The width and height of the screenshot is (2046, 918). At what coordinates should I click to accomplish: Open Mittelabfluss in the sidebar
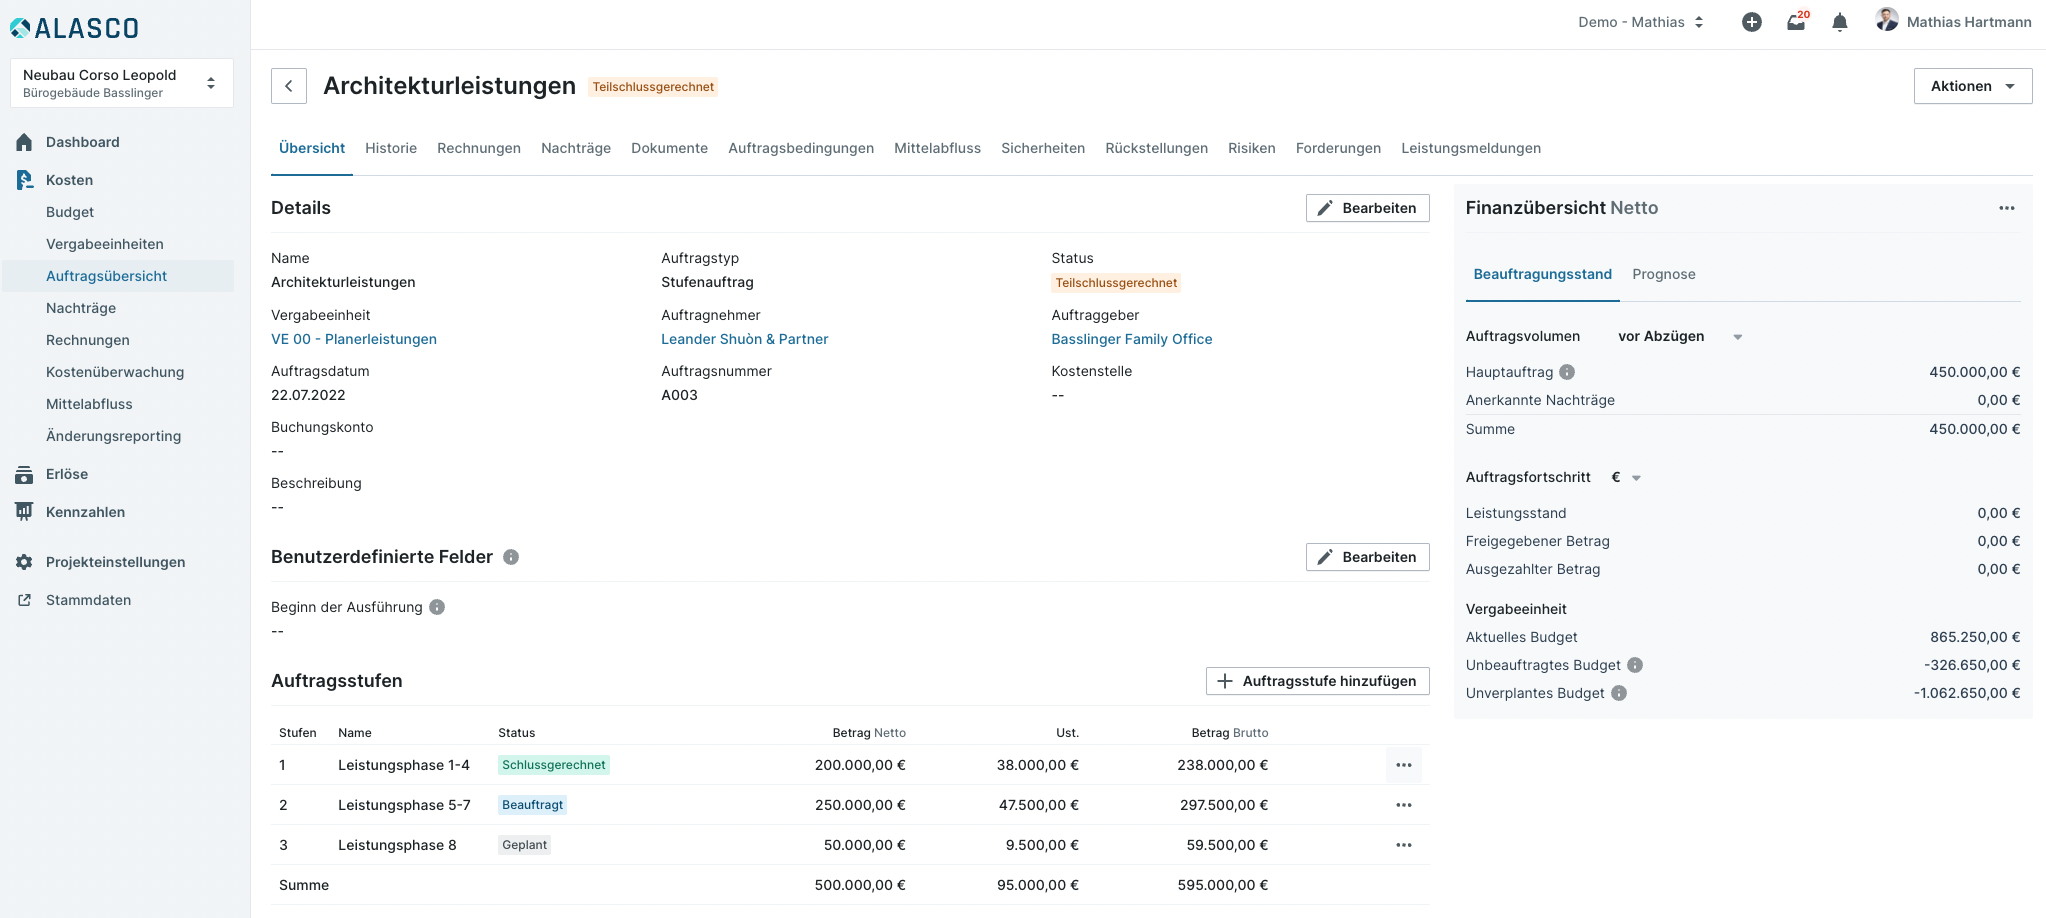point(89,404)
